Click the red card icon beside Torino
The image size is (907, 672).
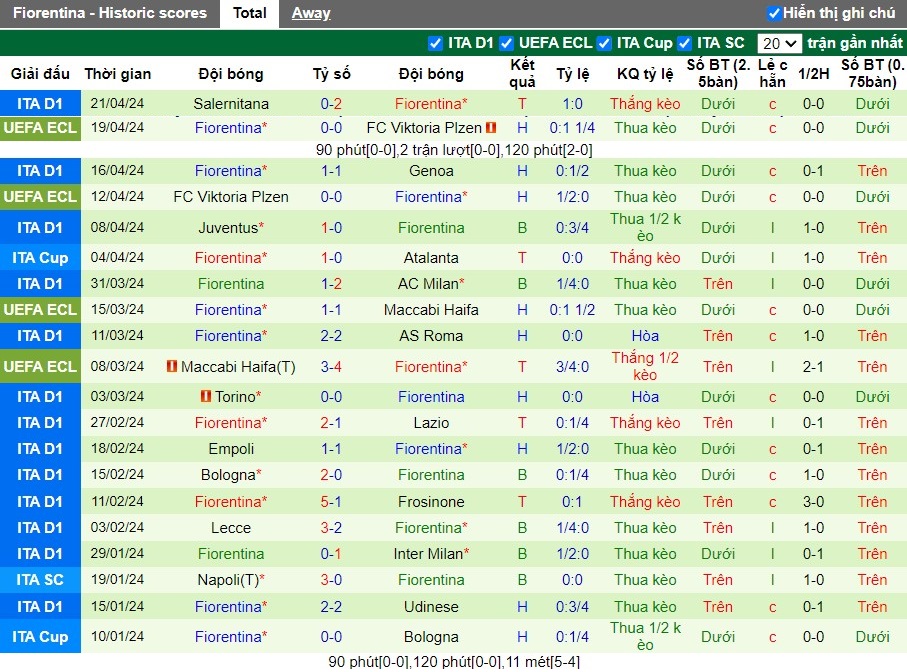click(x=206, y=396)
